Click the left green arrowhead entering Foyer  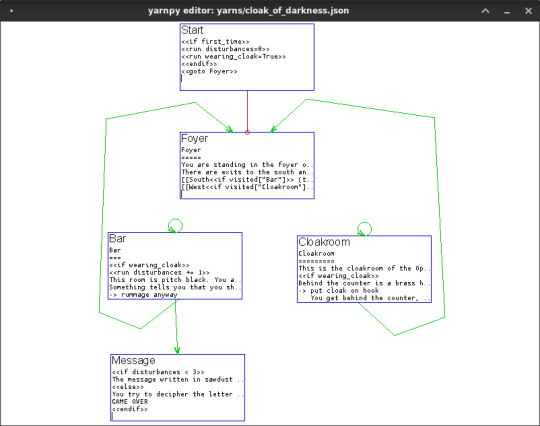coord(230,129)
